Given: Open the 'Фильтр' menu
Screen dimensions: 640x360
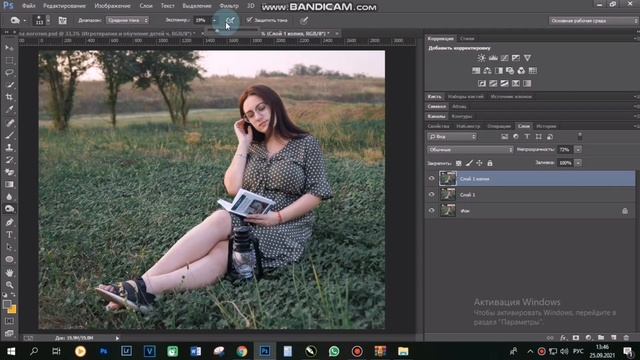Looking at the screenshot, I should point(229,6).
